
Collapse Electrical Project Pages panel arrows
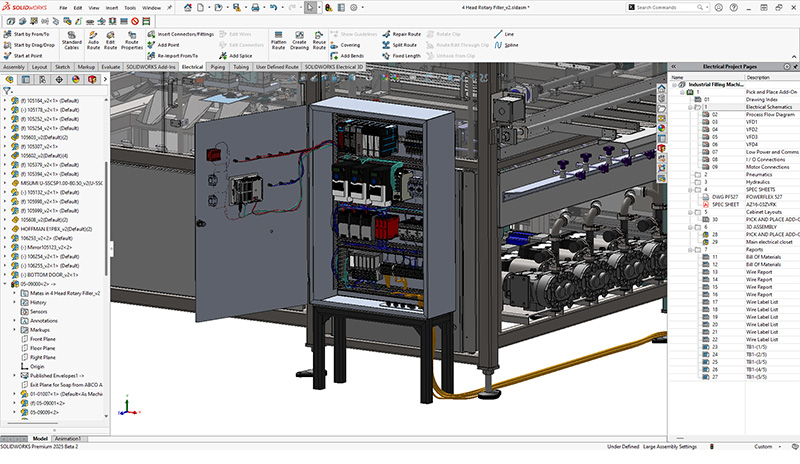(x=673, y=66)
